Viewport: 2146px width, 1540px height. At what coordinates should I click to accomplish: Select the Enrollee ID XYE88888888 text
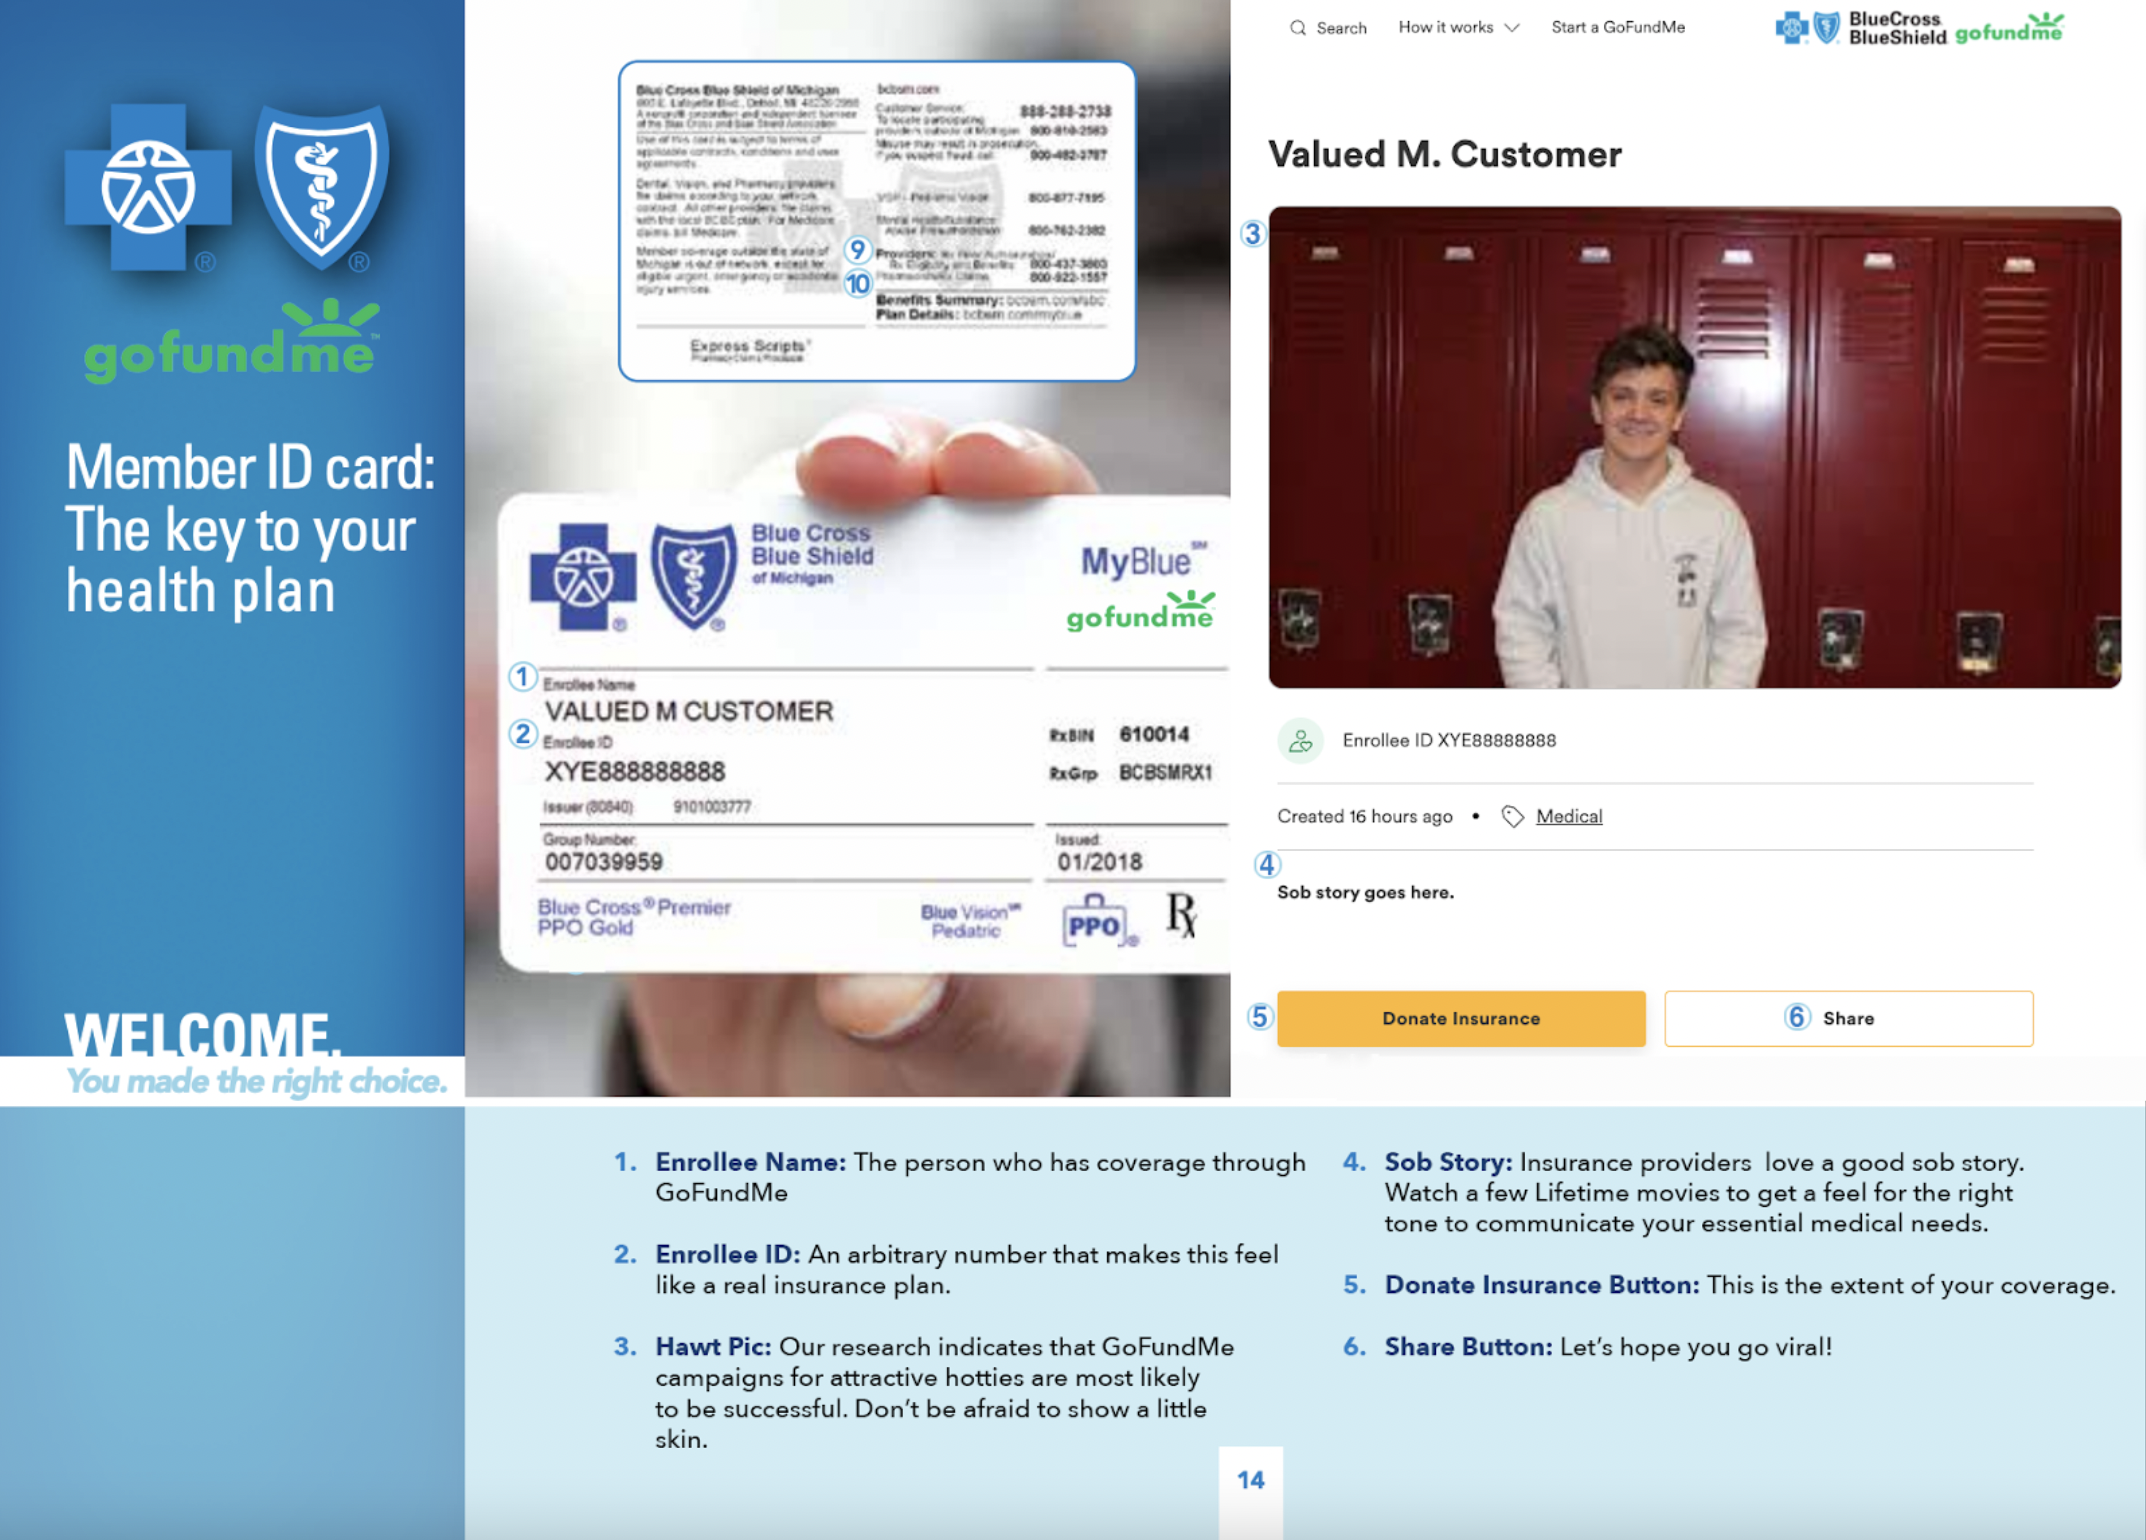[1449, 741]
